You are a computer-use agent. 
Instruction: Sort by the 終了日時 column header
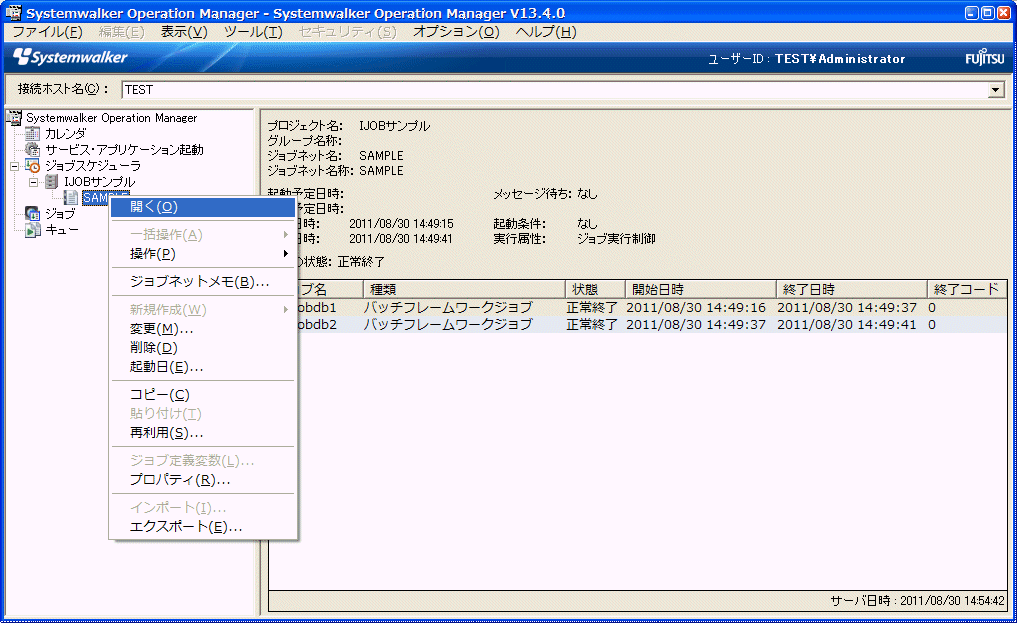pyautogui.click(x=852, y=289)
